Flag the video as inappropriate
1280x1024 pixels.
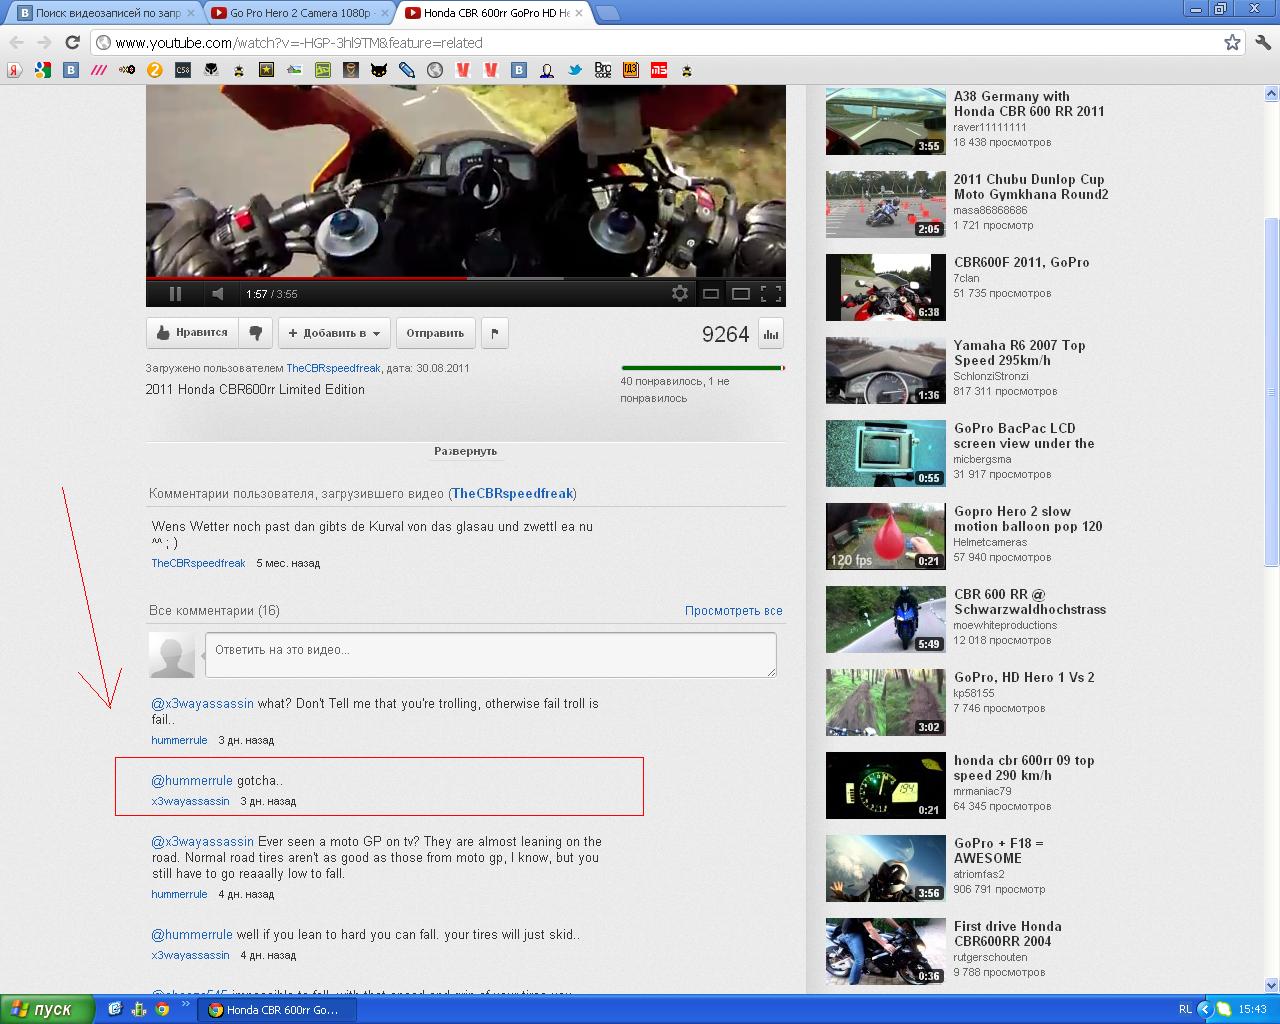(x=495, y=333)
